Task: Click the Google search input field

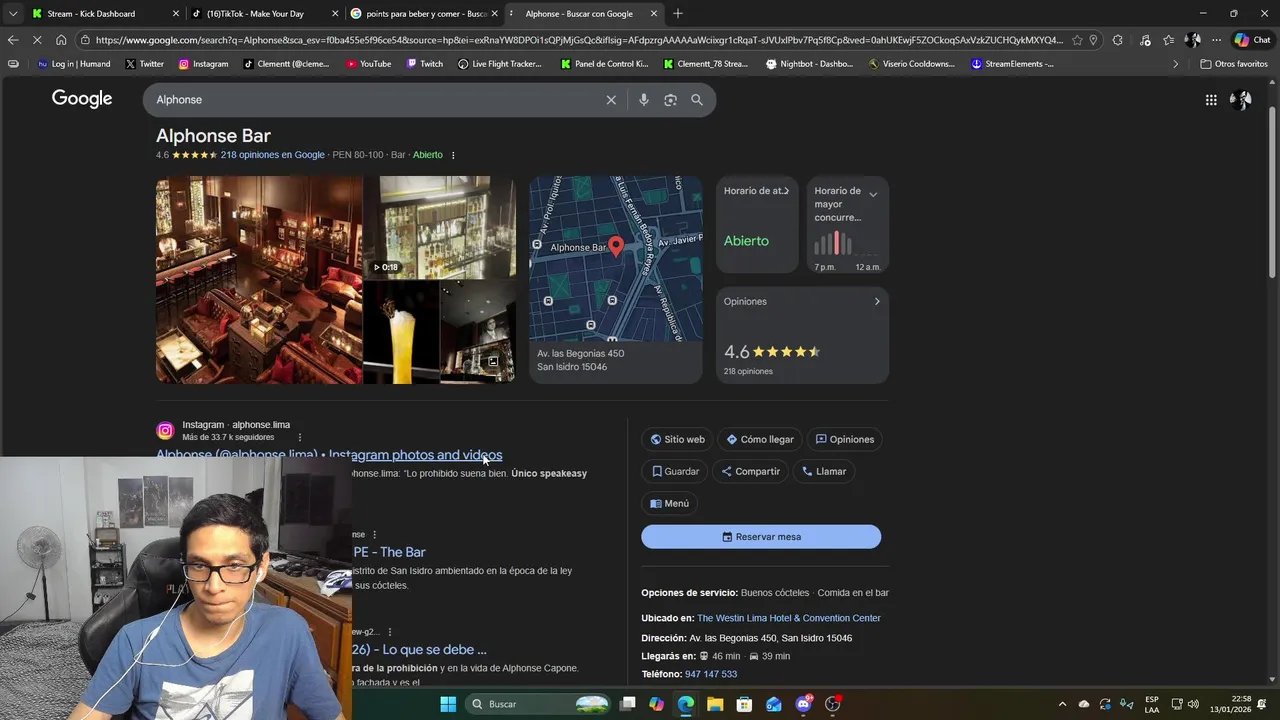Action: (376, 100)
